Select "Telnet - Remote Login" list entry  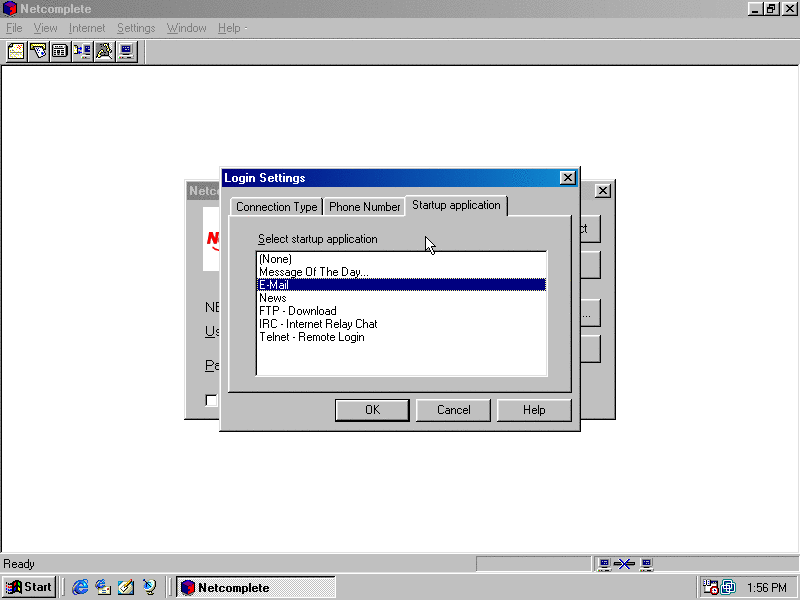[x=311, y=337]
